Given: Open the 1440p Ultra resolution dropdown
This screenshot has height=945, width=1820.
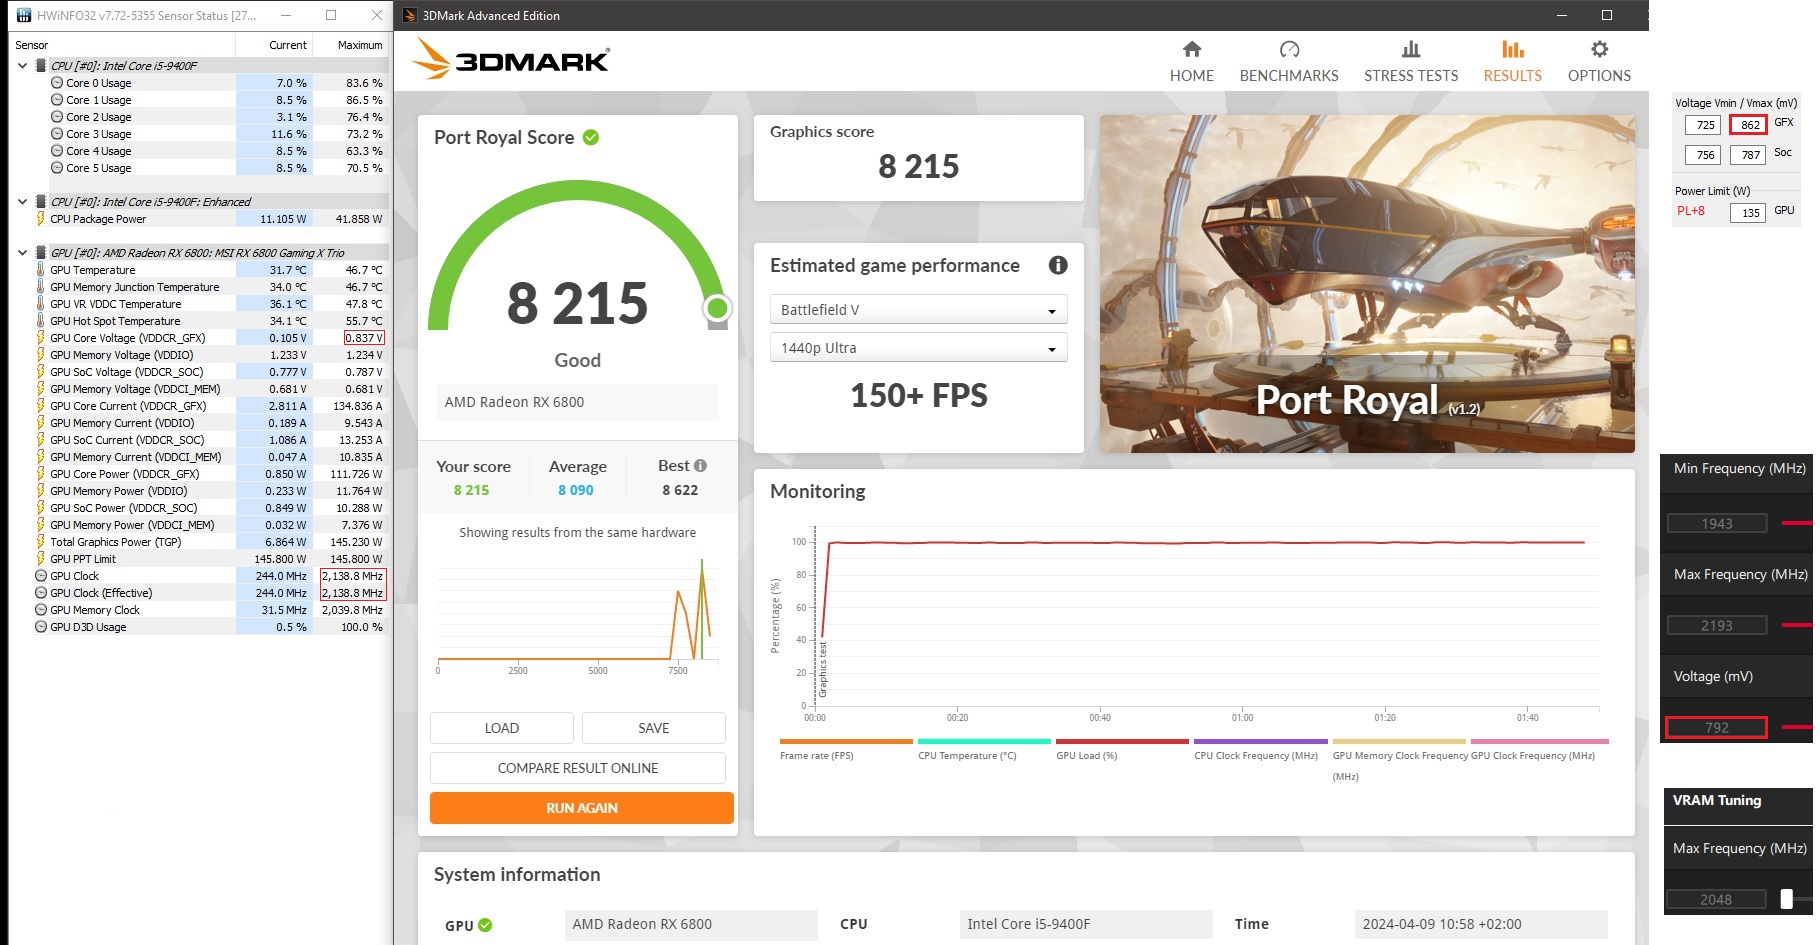Looking at the screenshot, I should [x=918, y=348].
